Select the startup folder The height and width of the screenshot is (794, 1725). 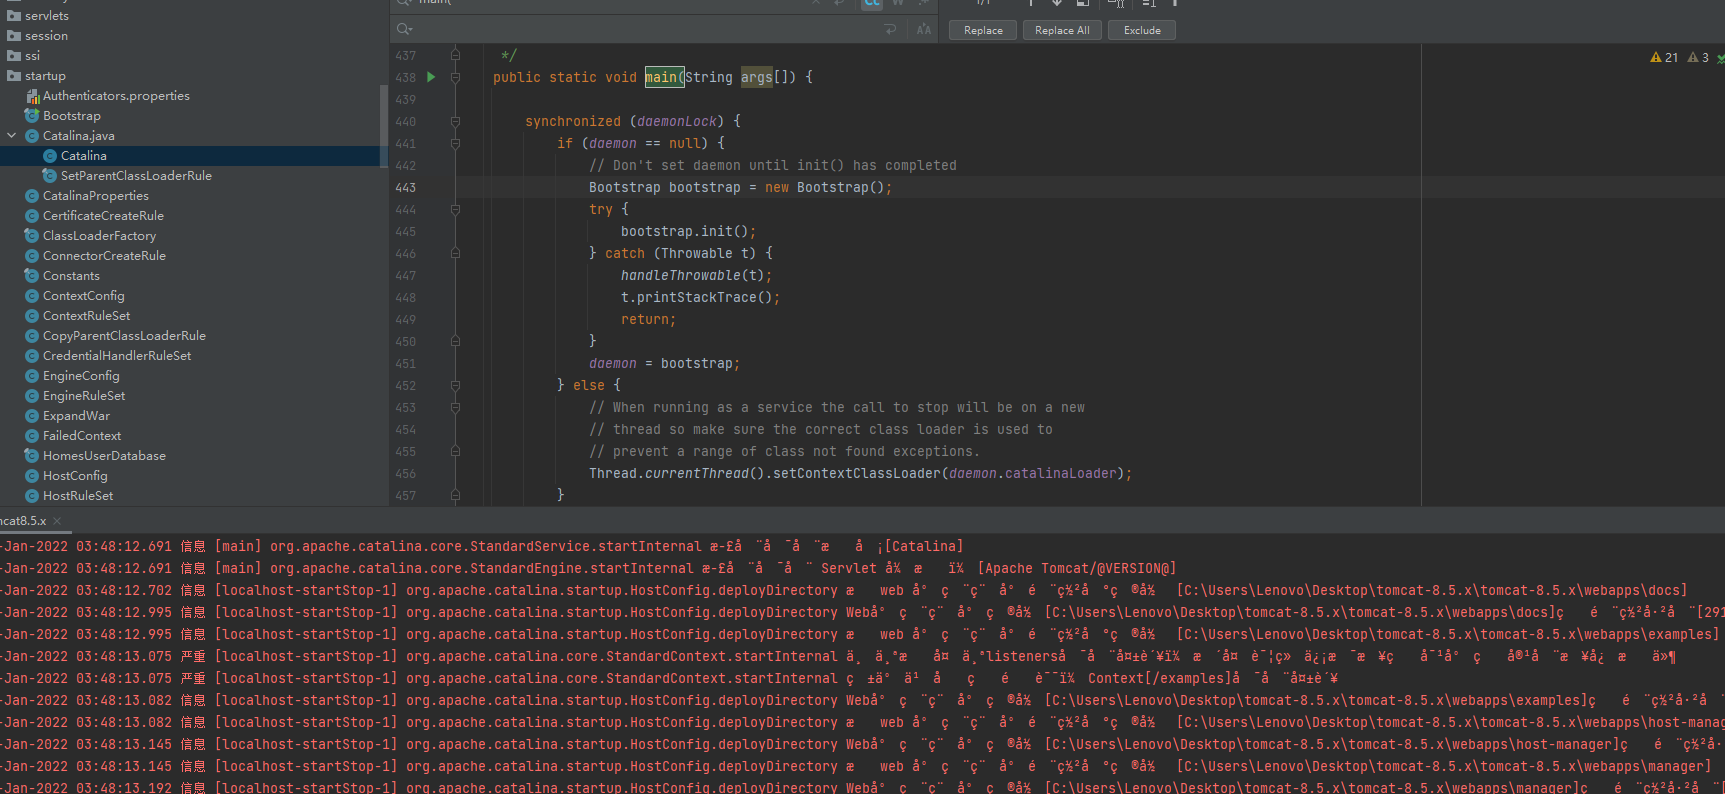pyautogui.click(x=45, y=76)
